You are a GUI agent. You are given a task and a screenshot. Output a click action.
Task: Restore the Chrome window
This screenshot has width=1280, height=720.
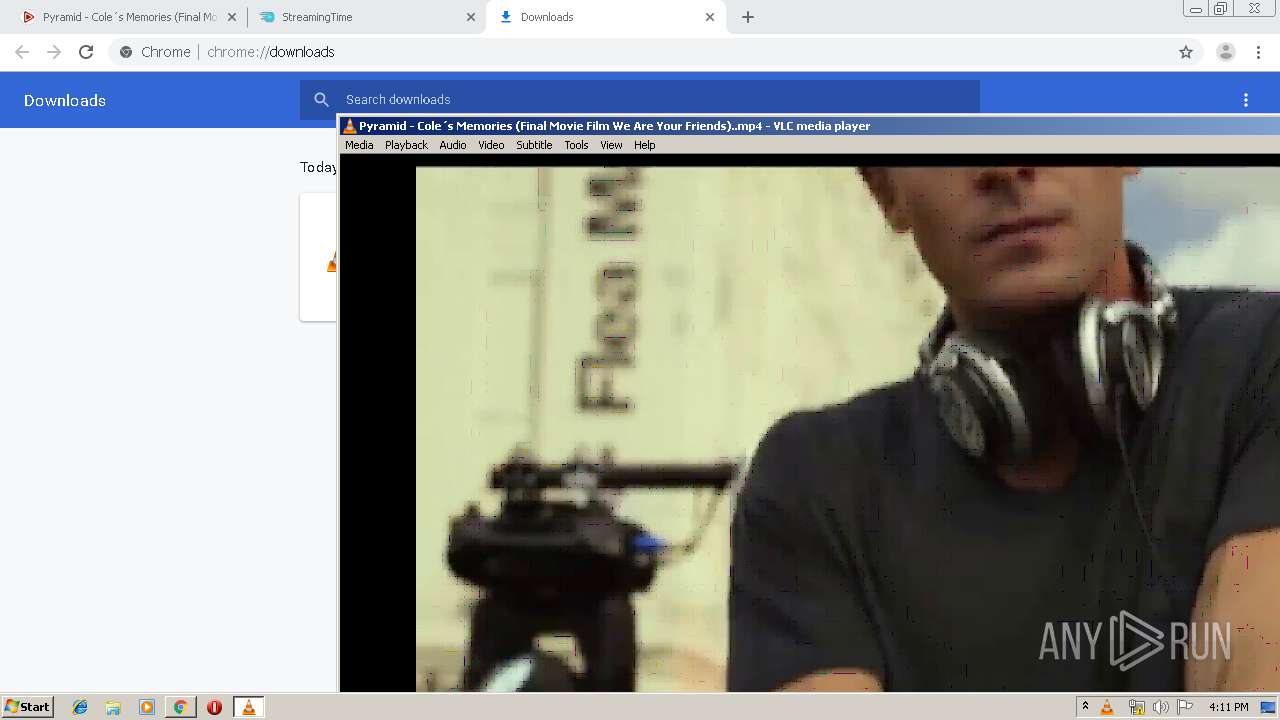1221,9
